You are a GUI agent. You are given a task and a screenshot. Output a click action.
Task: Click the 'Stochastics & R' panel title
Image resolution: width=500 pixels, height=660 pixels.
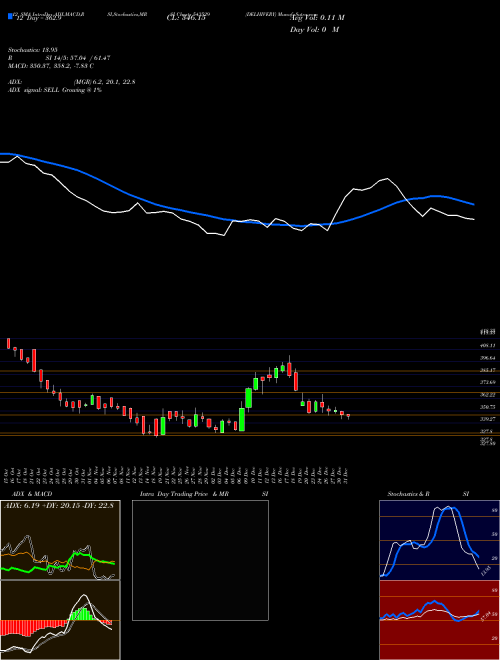408,494
